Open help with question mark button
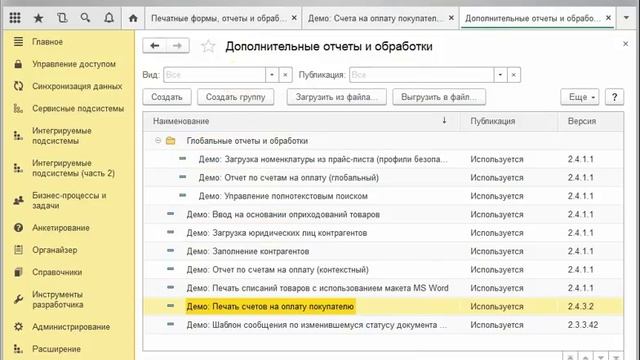Image resolution: width=640 pixels, height=360 pixels. pyautogui.click(x=614, y=97)
